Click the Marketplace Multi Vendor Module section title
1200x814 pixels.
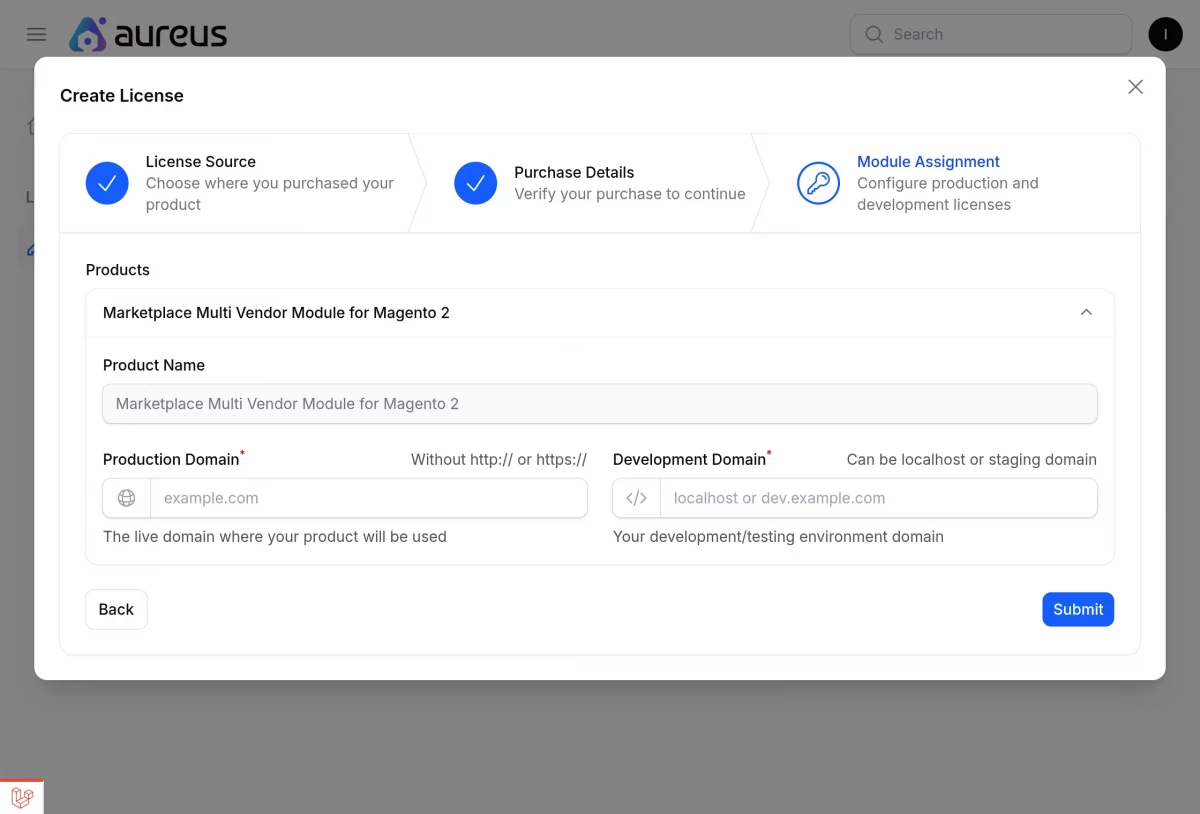pos(276,313)
